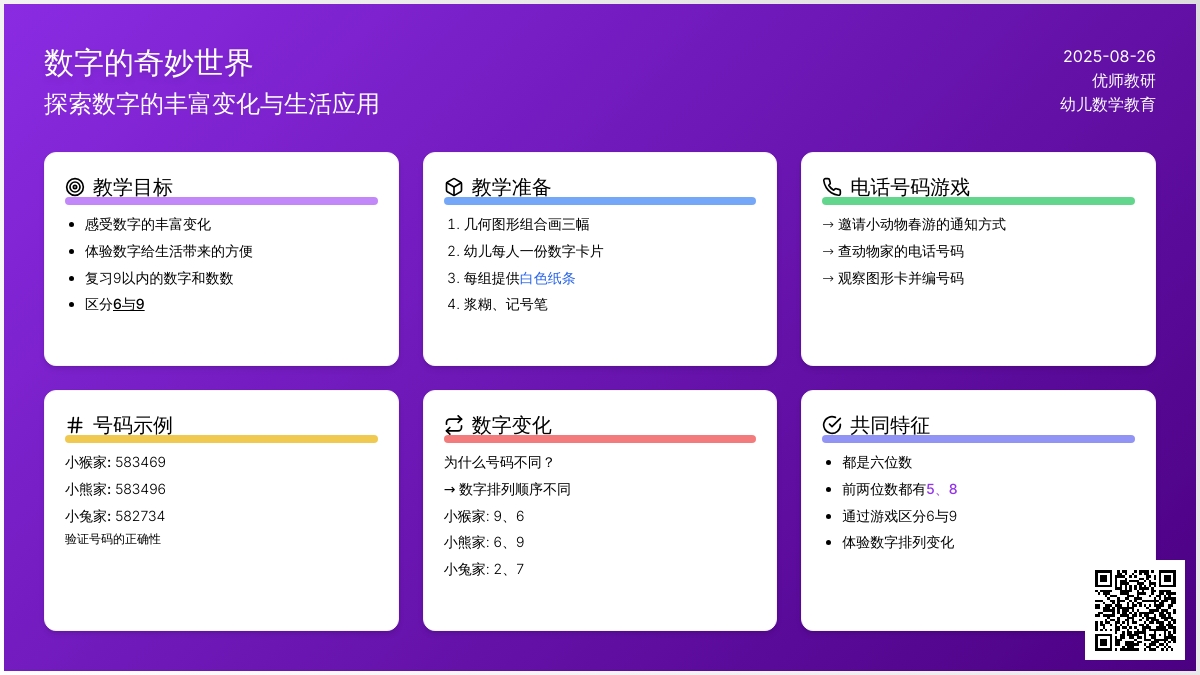Viewport: 1200px width, 675px height.
Task: Click the target icon beside 教学目标
Action: coord(75,187)
